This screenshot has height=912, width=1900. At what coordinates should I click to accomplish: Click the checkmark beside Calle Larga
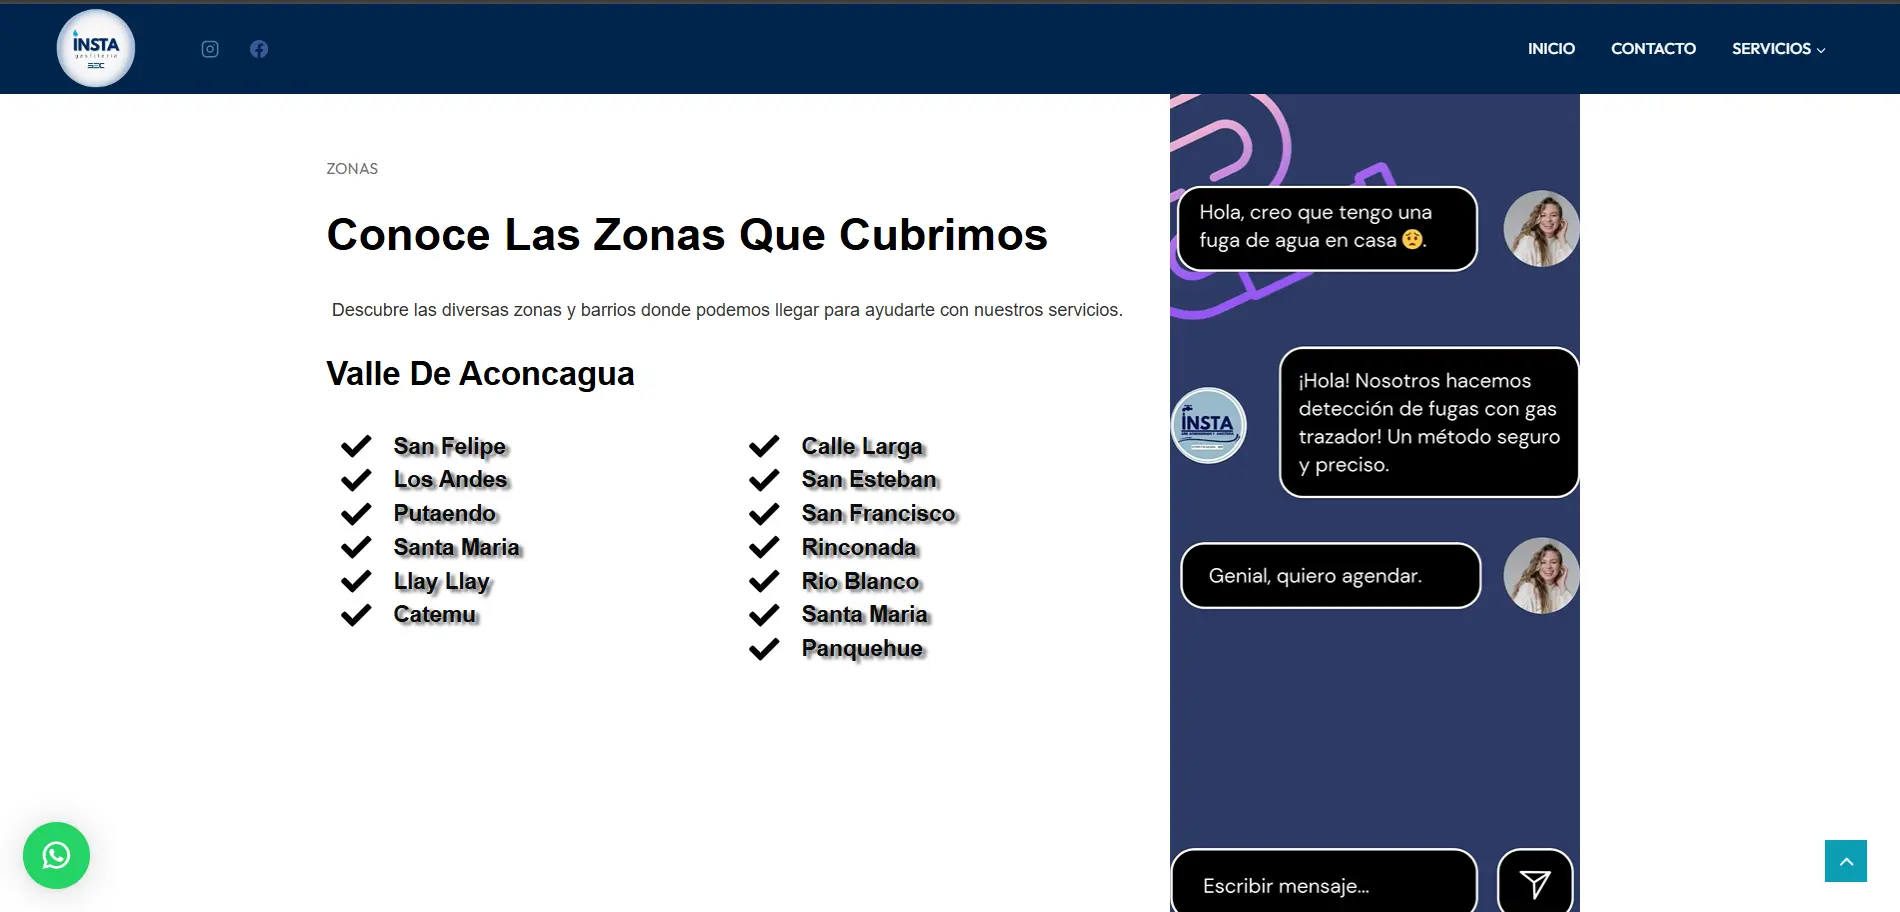tap(764, 446)
